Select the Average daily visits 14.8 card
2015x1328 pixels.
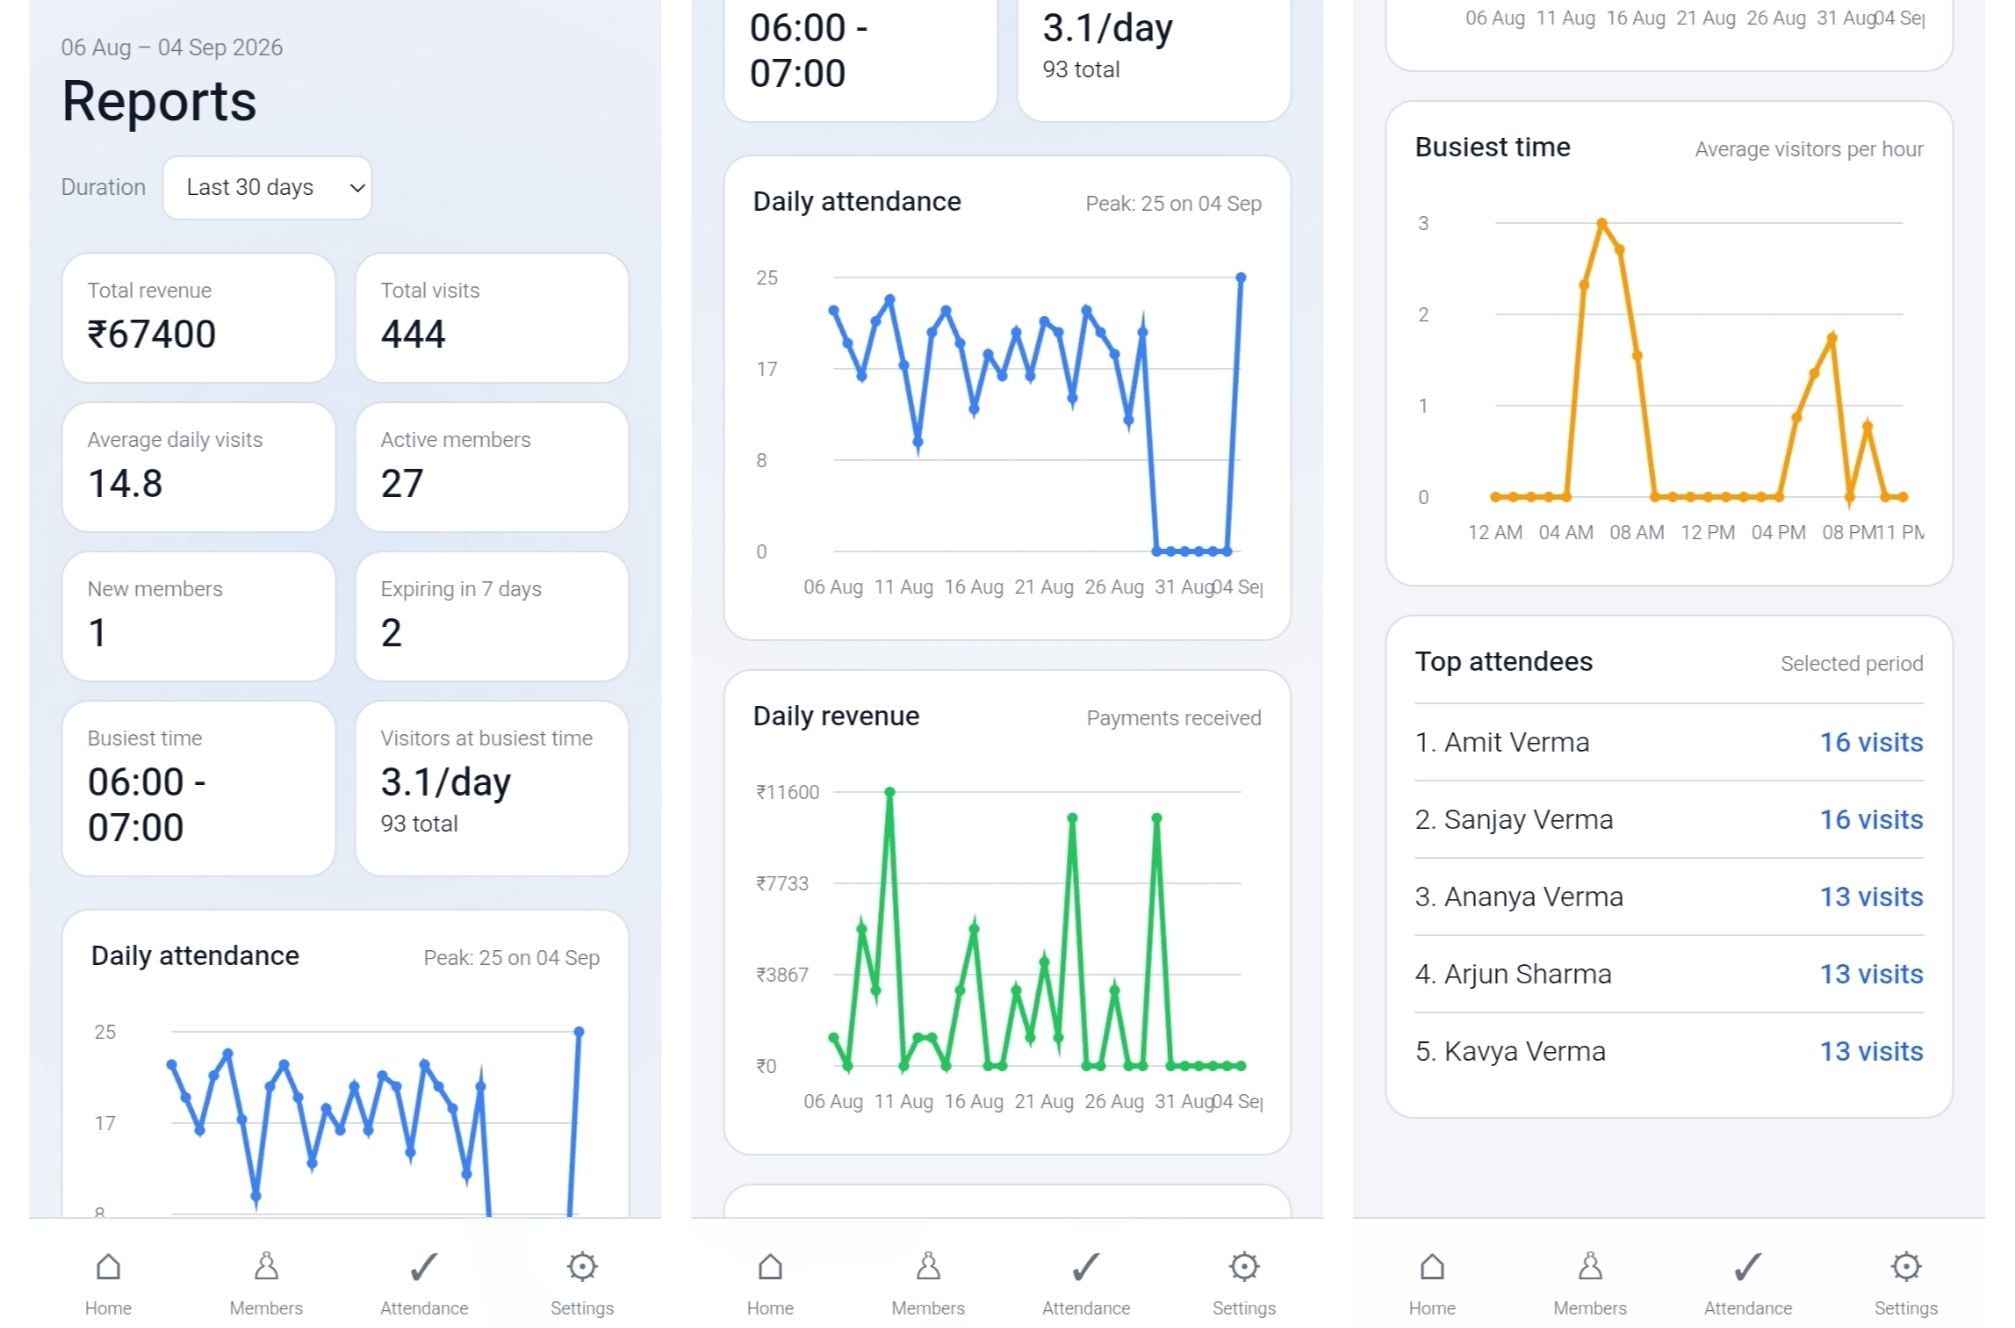[198, 467]
